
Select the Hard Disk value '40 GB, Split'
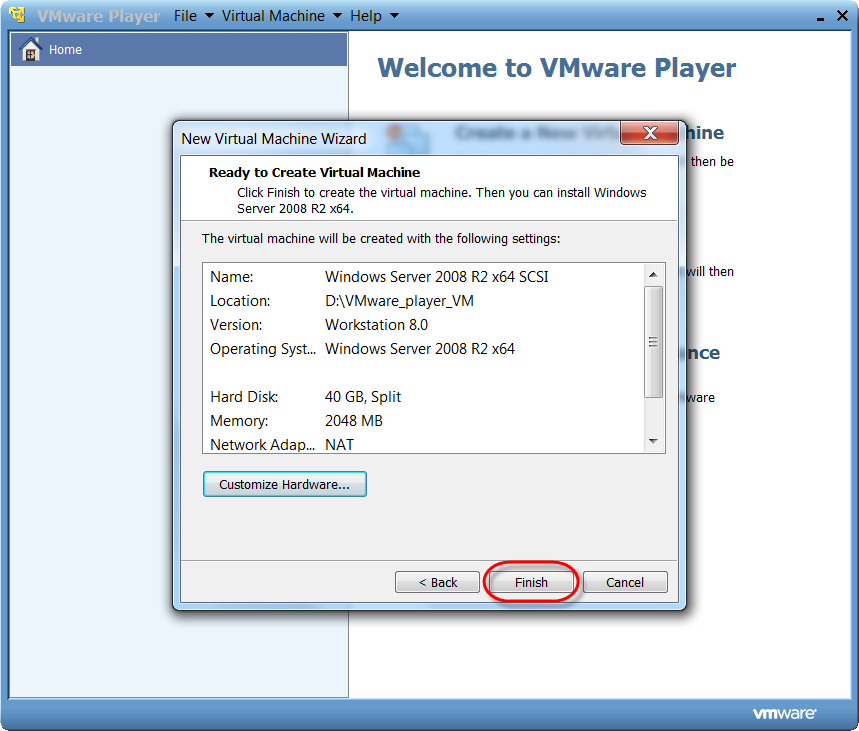click(363, 397)
